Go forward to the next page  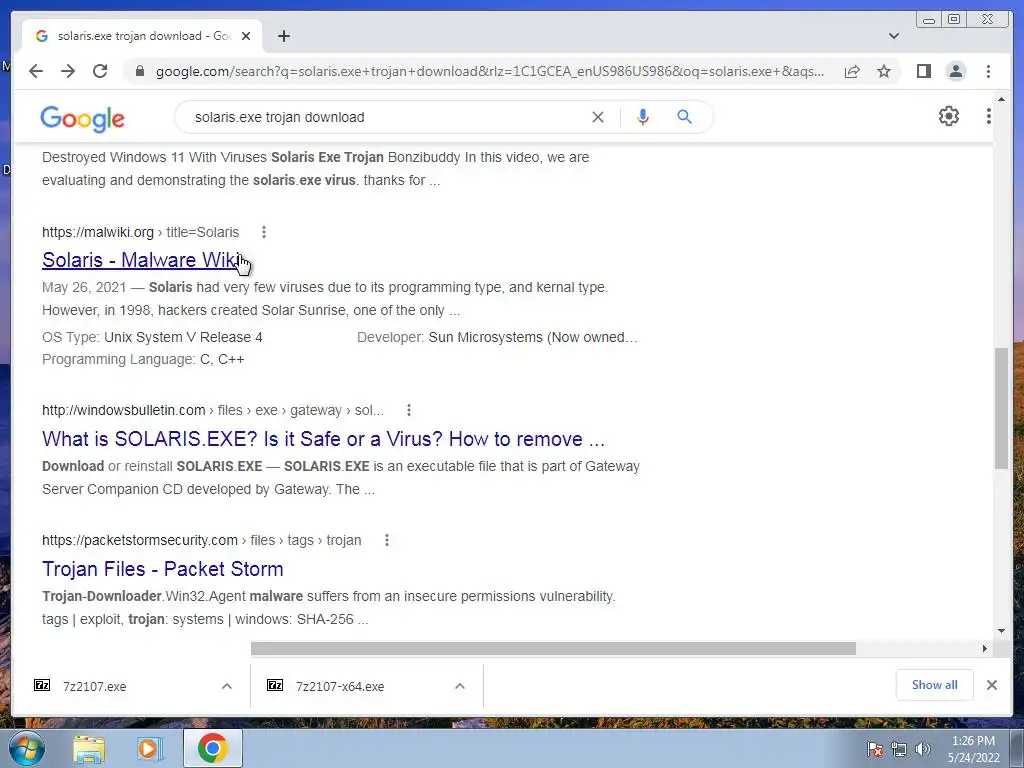(68, 71)
